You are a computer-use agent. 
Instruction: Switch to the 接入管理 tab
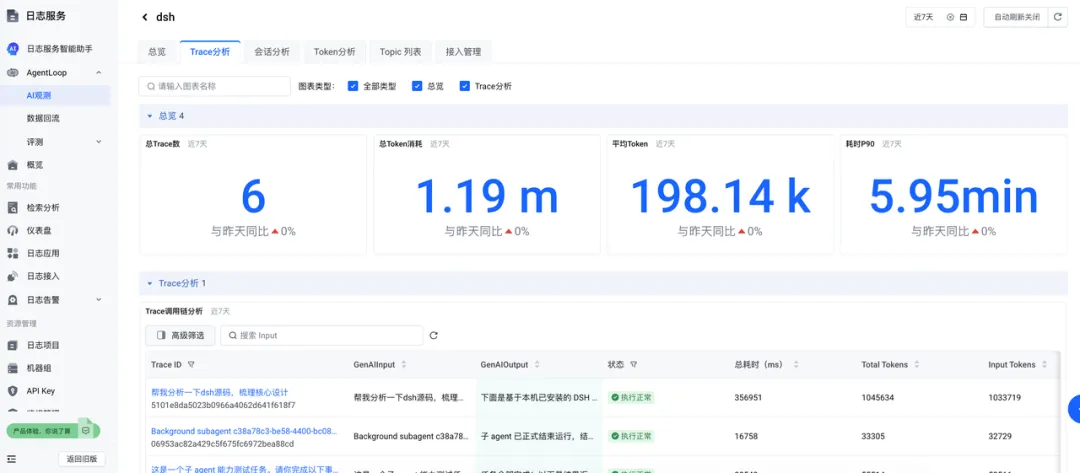[x=464, y=52]
